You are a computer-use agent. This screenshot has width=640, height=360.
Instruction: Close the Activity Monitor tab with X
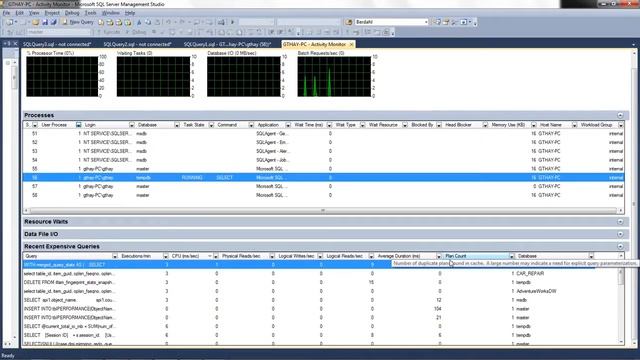pyautogui.click(x=351, y=44)
